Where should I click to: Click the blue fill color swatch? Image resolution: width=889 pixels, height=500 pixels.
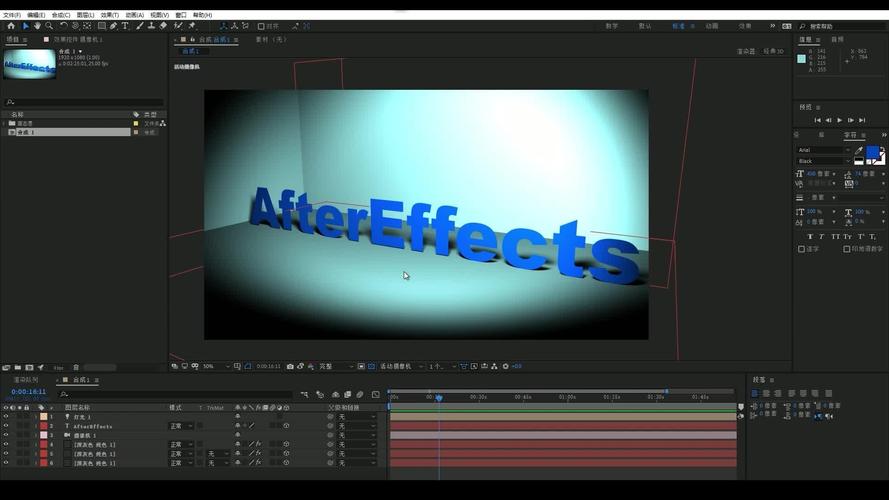point(872,152)
